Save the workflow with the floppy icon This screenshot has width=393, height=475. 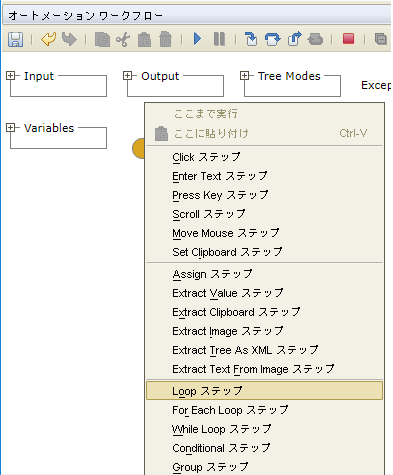coord(15,39)
